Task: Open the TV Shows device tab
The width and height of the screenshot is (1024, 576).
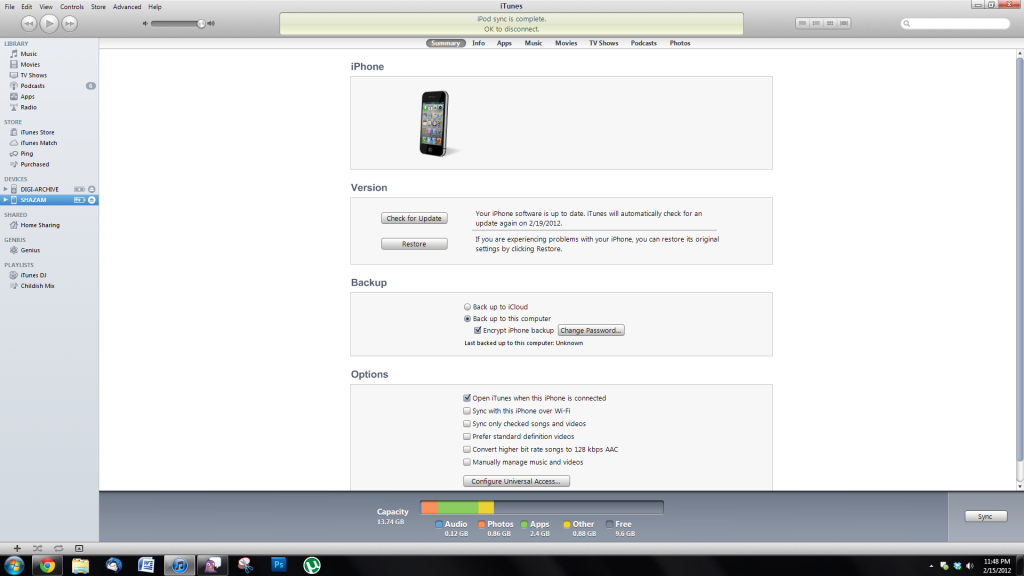Action: pyautogui.click(x=603, y=43)
